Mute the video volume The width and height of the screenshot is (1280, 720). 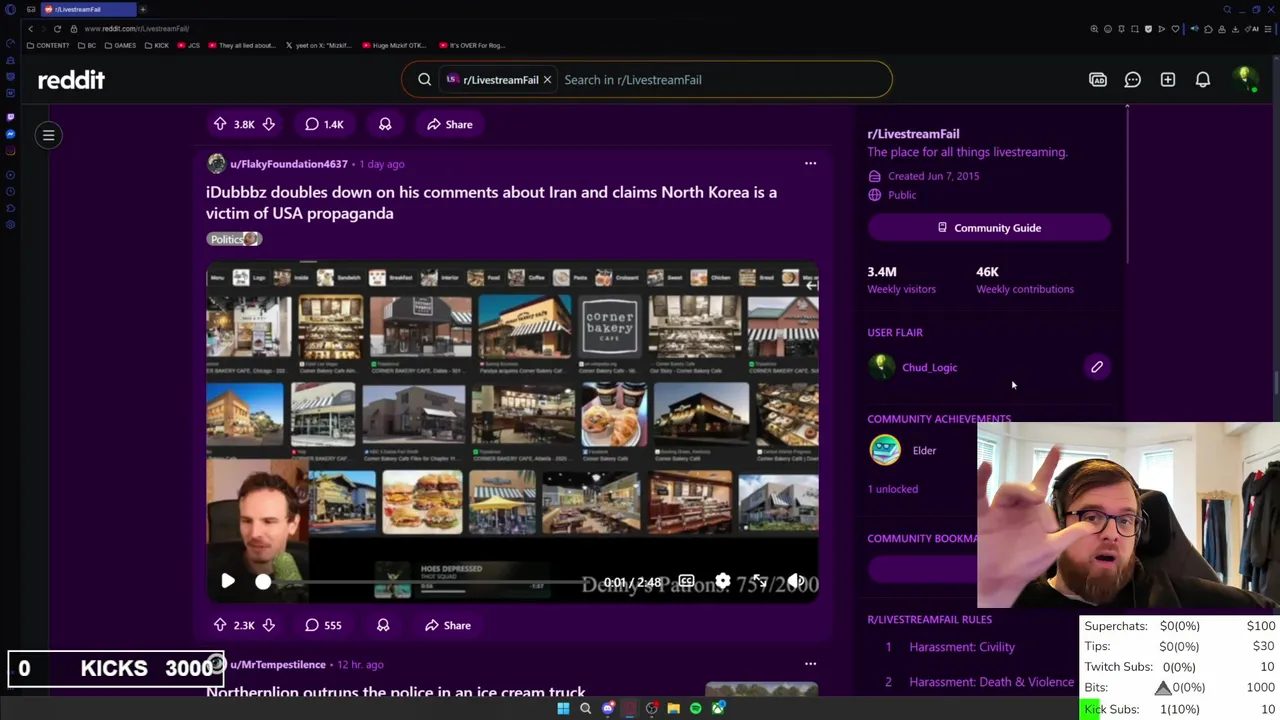[796, 581]
